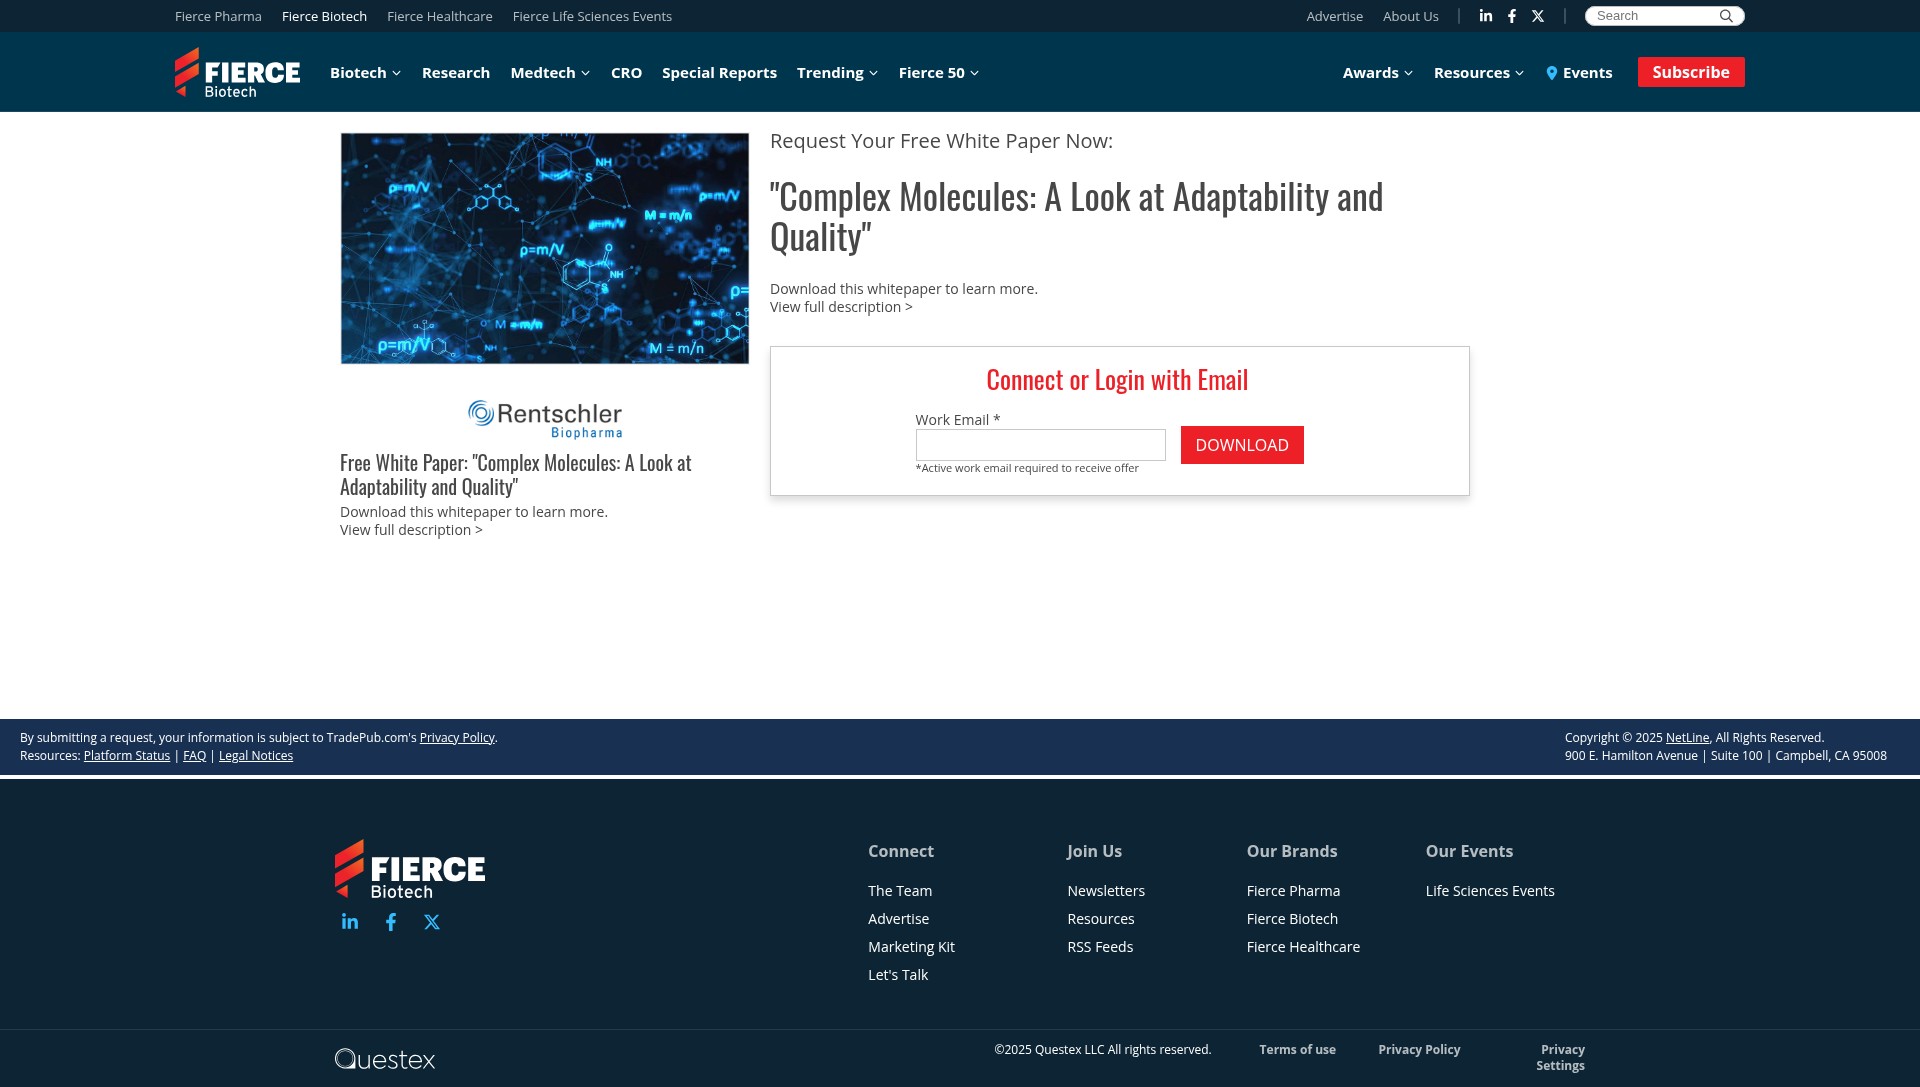
Task: Expand the Awards dropdown menu
Action: click(1378, 73)
